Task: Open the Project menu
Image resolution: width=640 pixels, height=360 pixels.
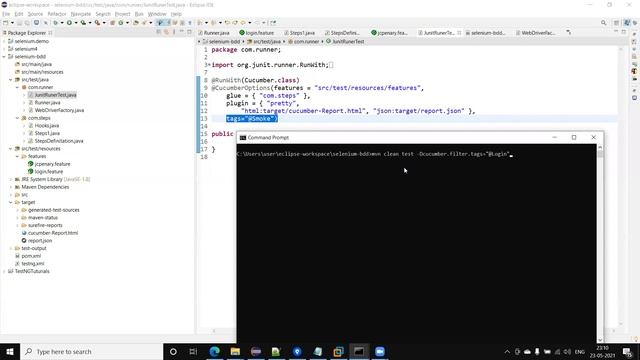Action: [122, 14]
